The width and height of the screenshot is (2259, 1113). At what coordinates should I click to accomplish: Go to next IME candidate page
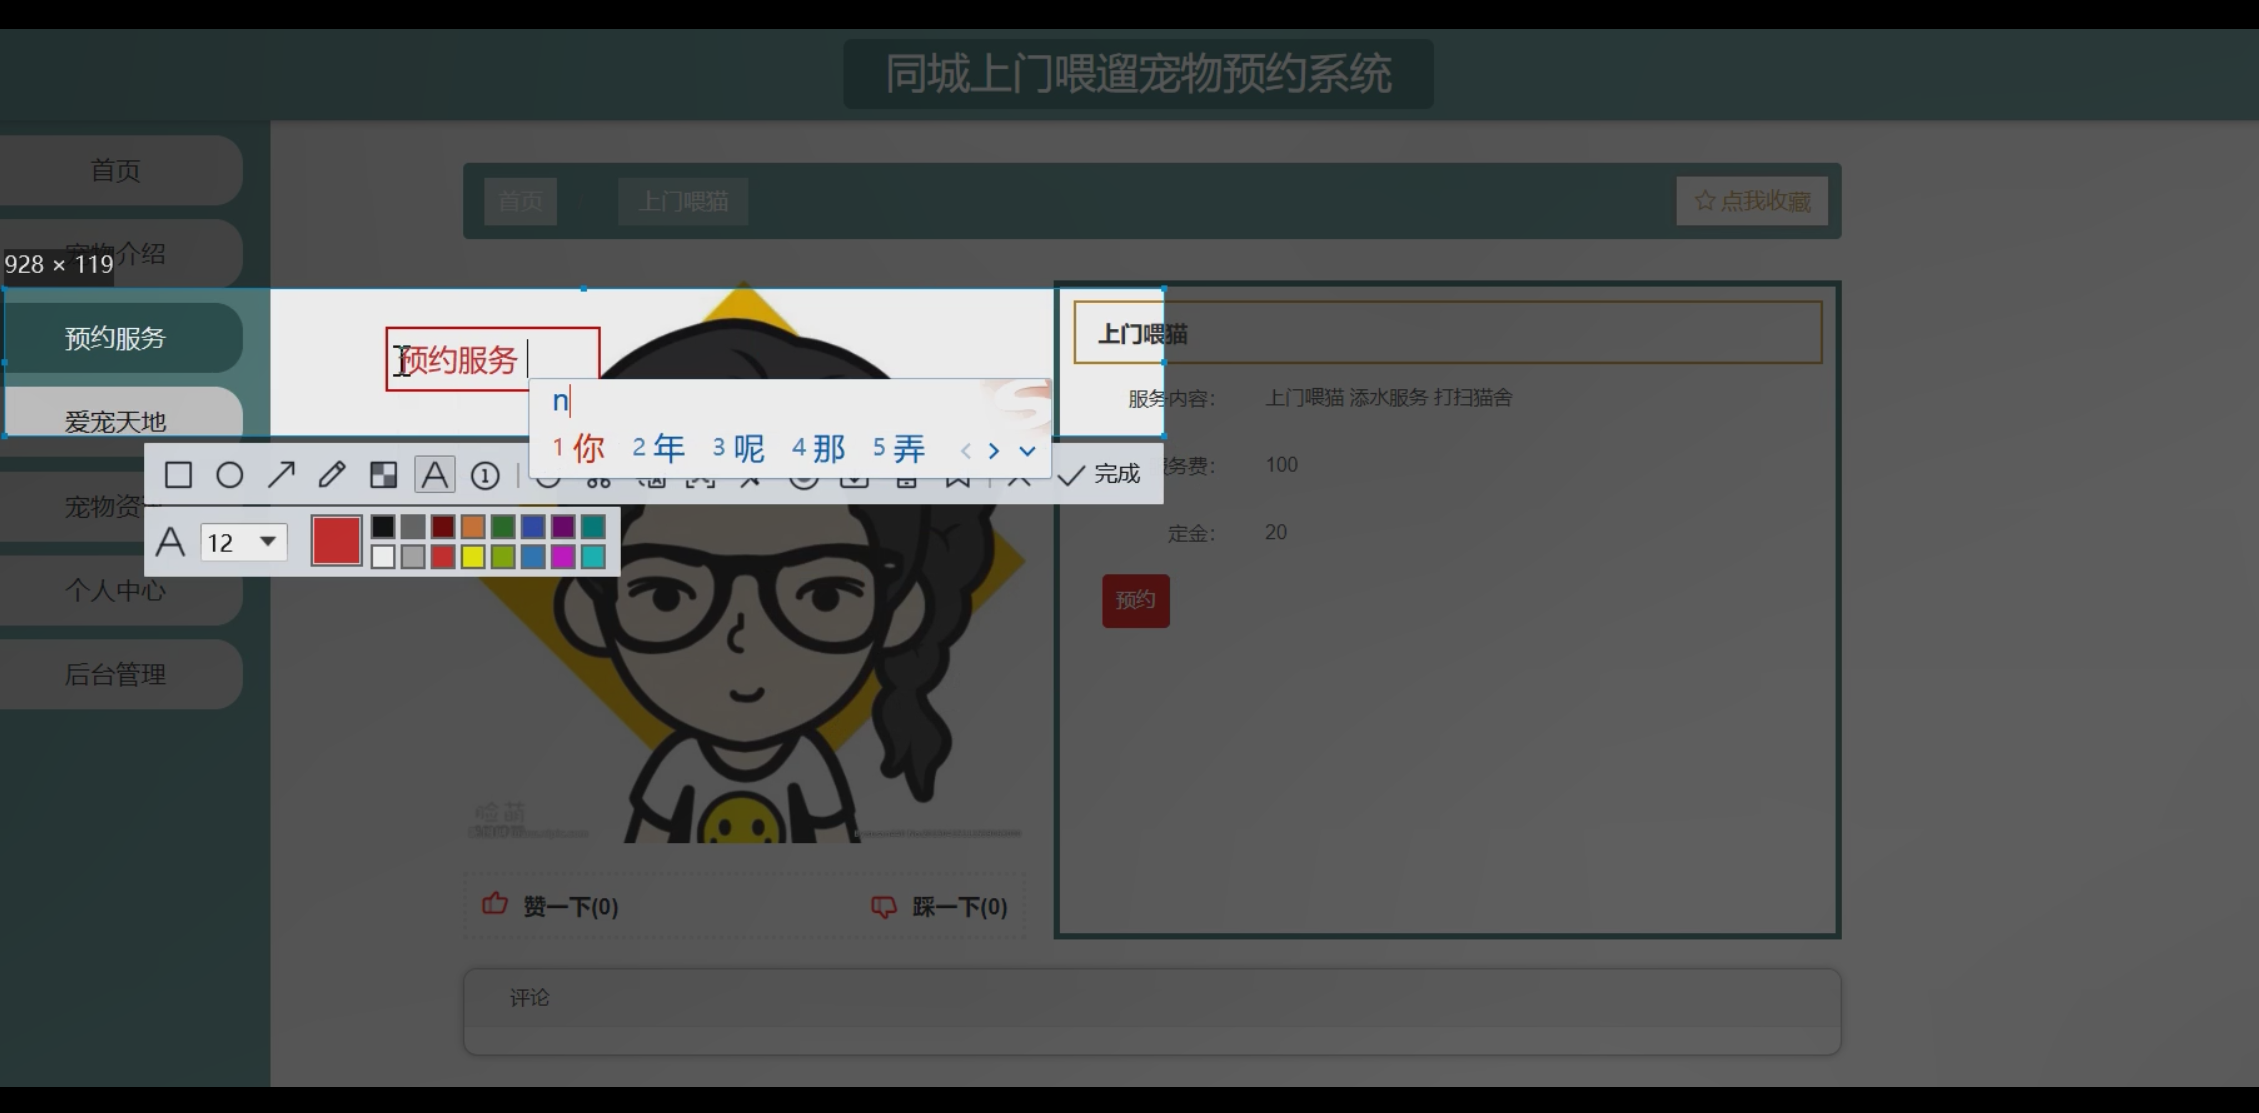(x=993, y=451)
